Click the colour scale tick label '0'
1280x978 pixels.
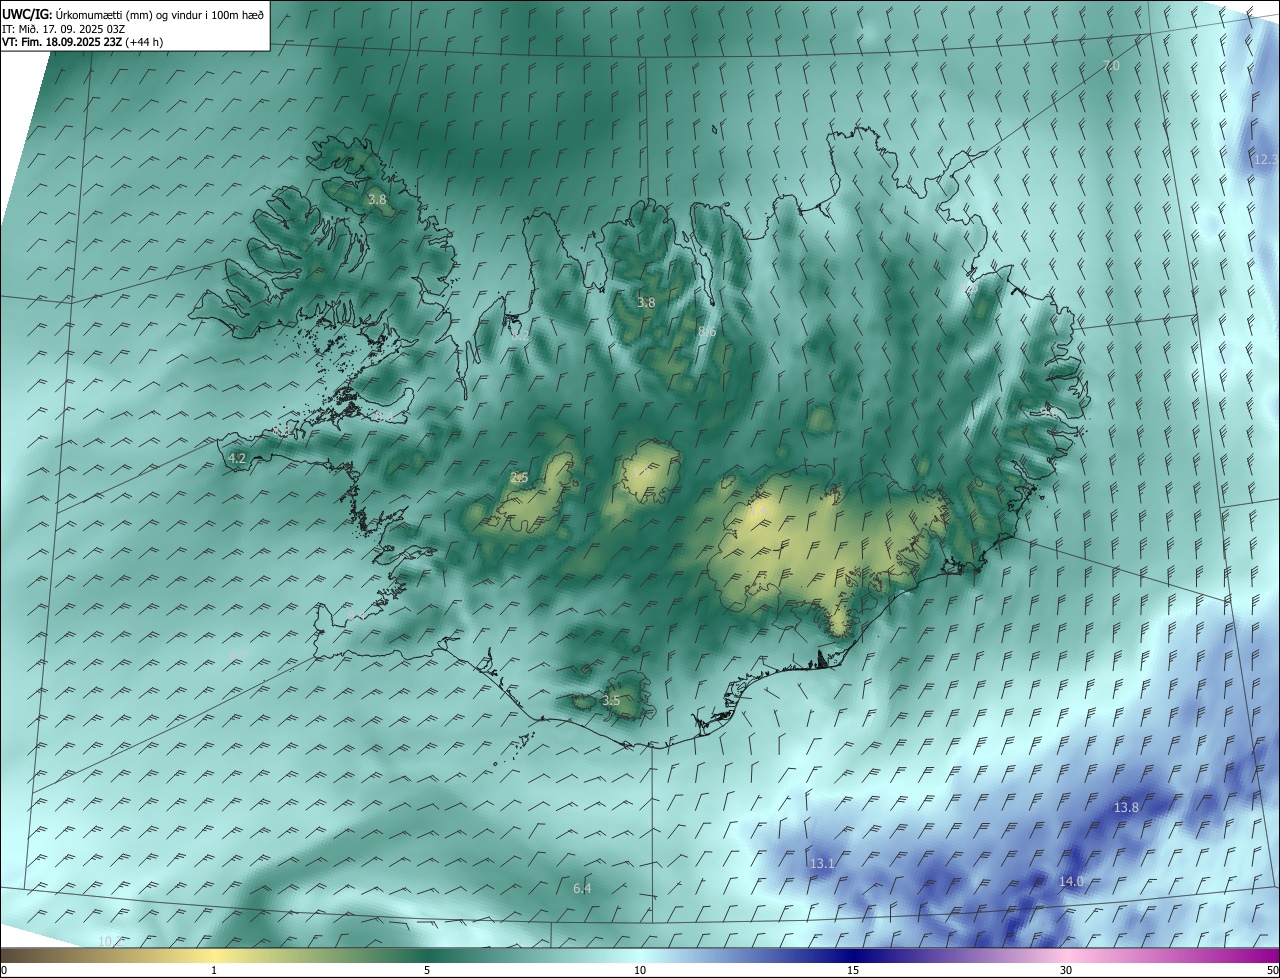(x=4, y=970)
